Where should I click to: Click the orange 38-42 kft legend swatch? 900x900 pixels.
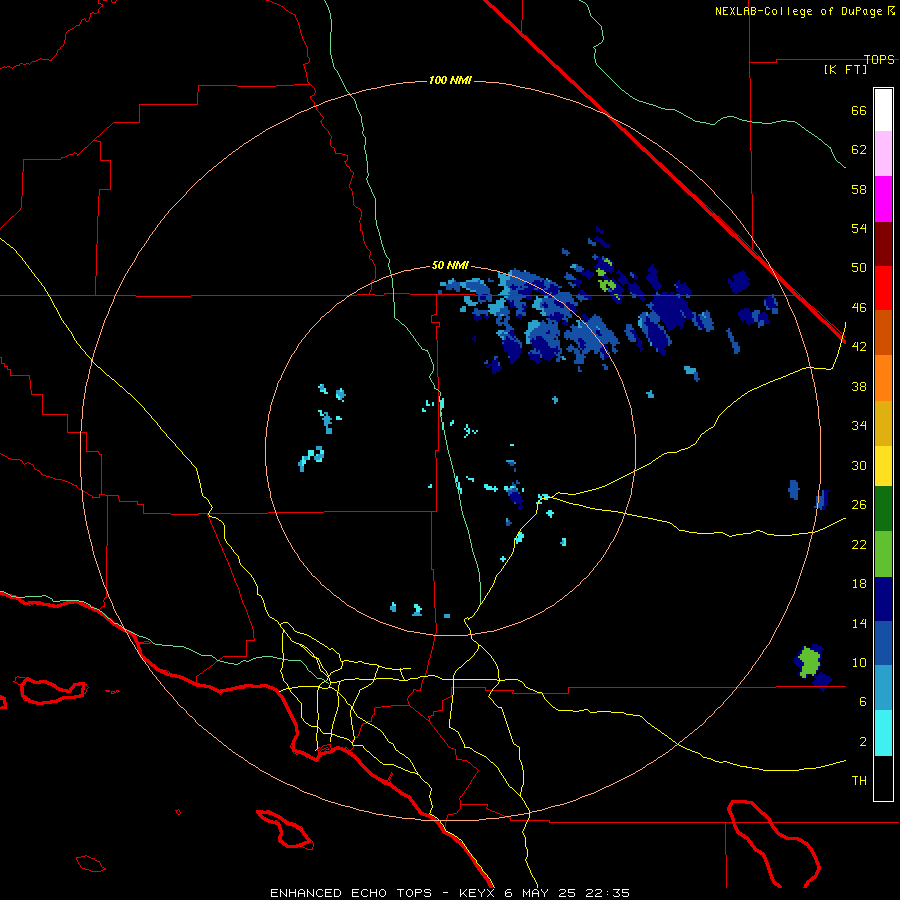(883, 378)
